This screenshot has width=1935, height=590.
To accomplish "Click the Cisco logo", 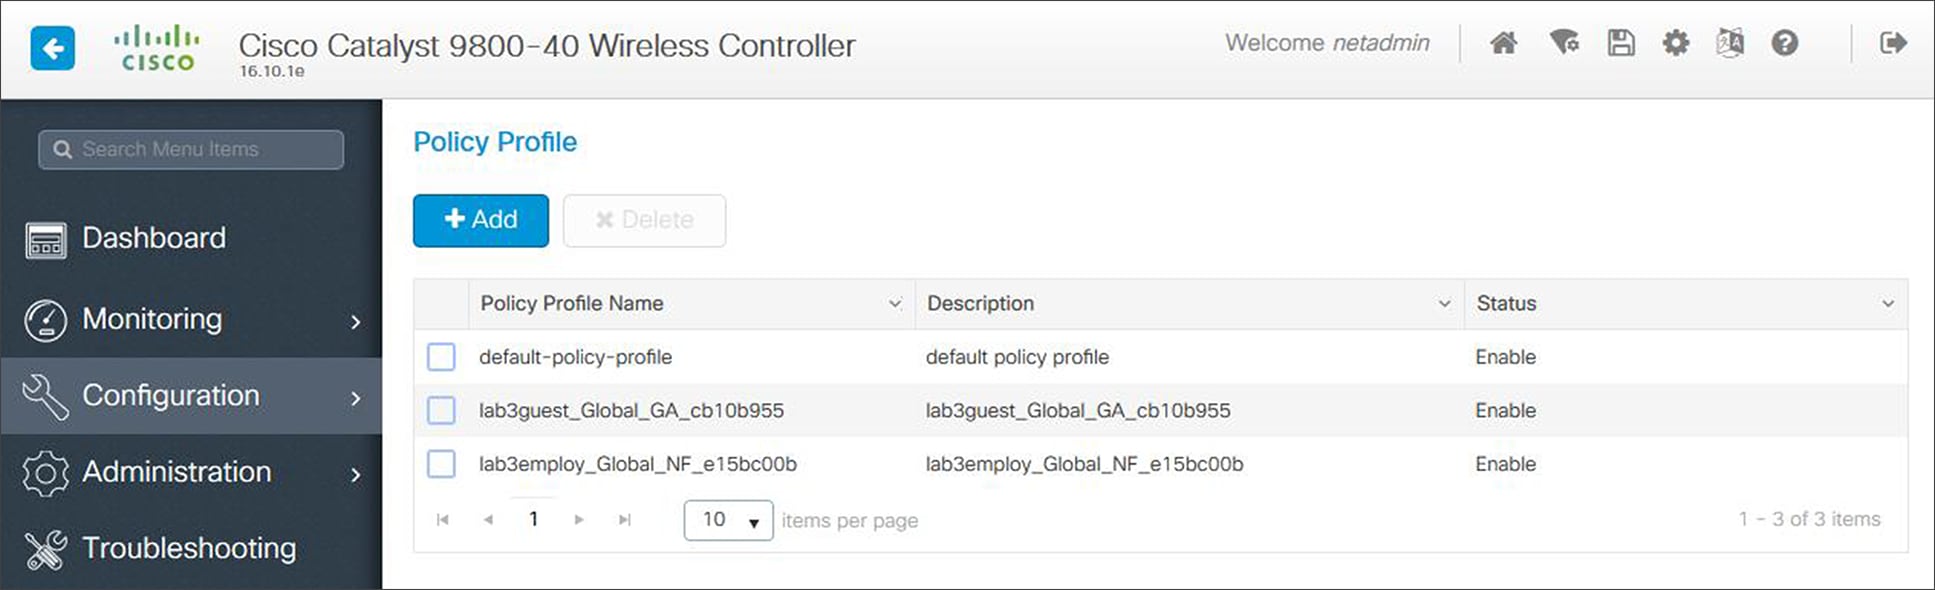I will [157, 49].
